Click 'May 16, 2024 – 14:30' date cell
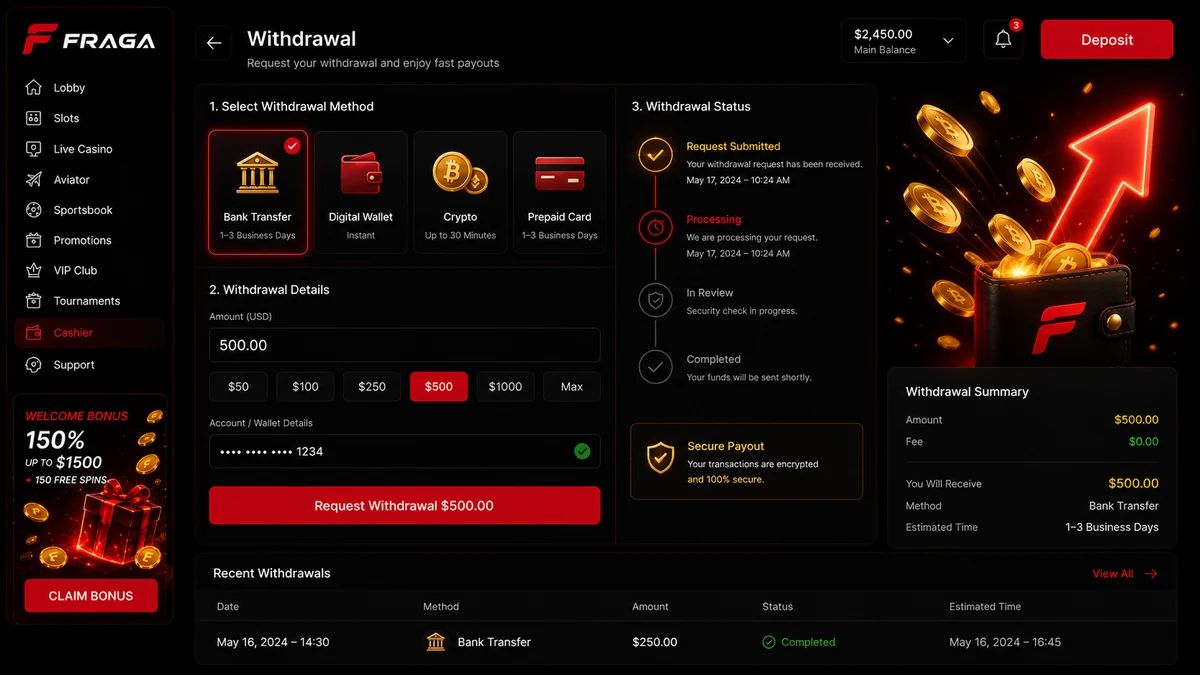1200x675 pixels. tap(273, 642)
